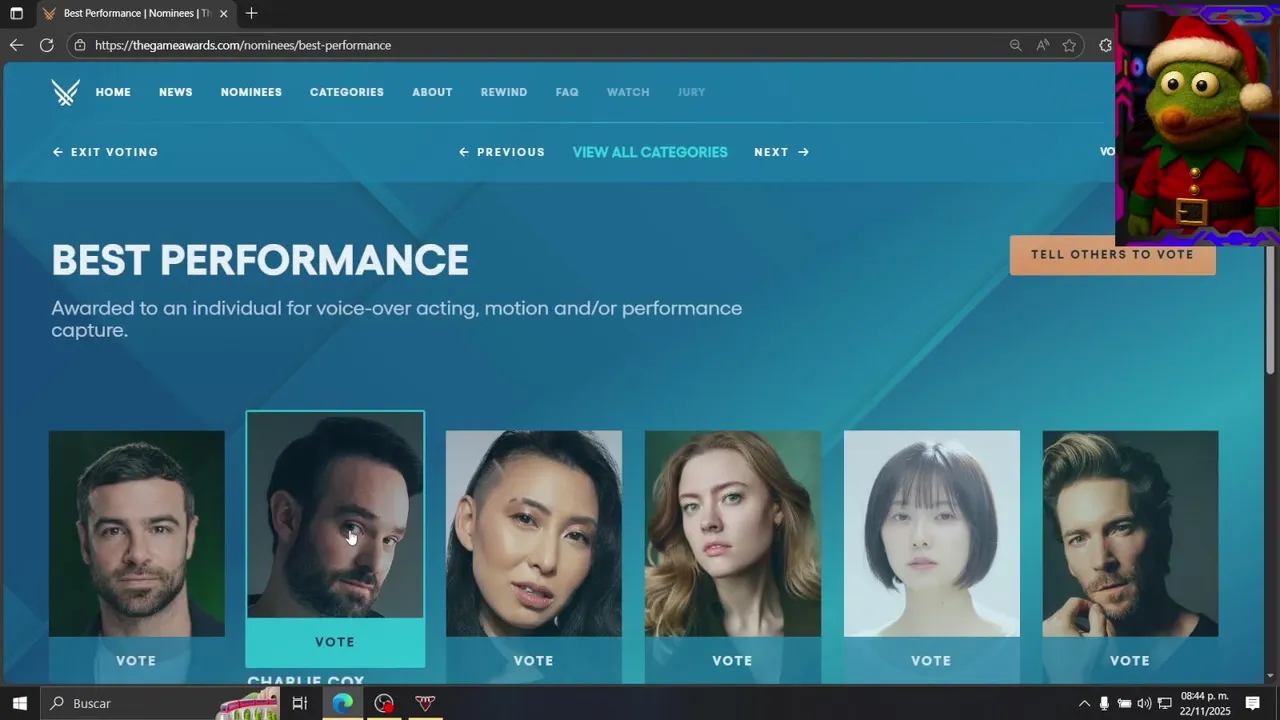
Task: Vote for the last nominee on the right
Action: coord(1130,661)
